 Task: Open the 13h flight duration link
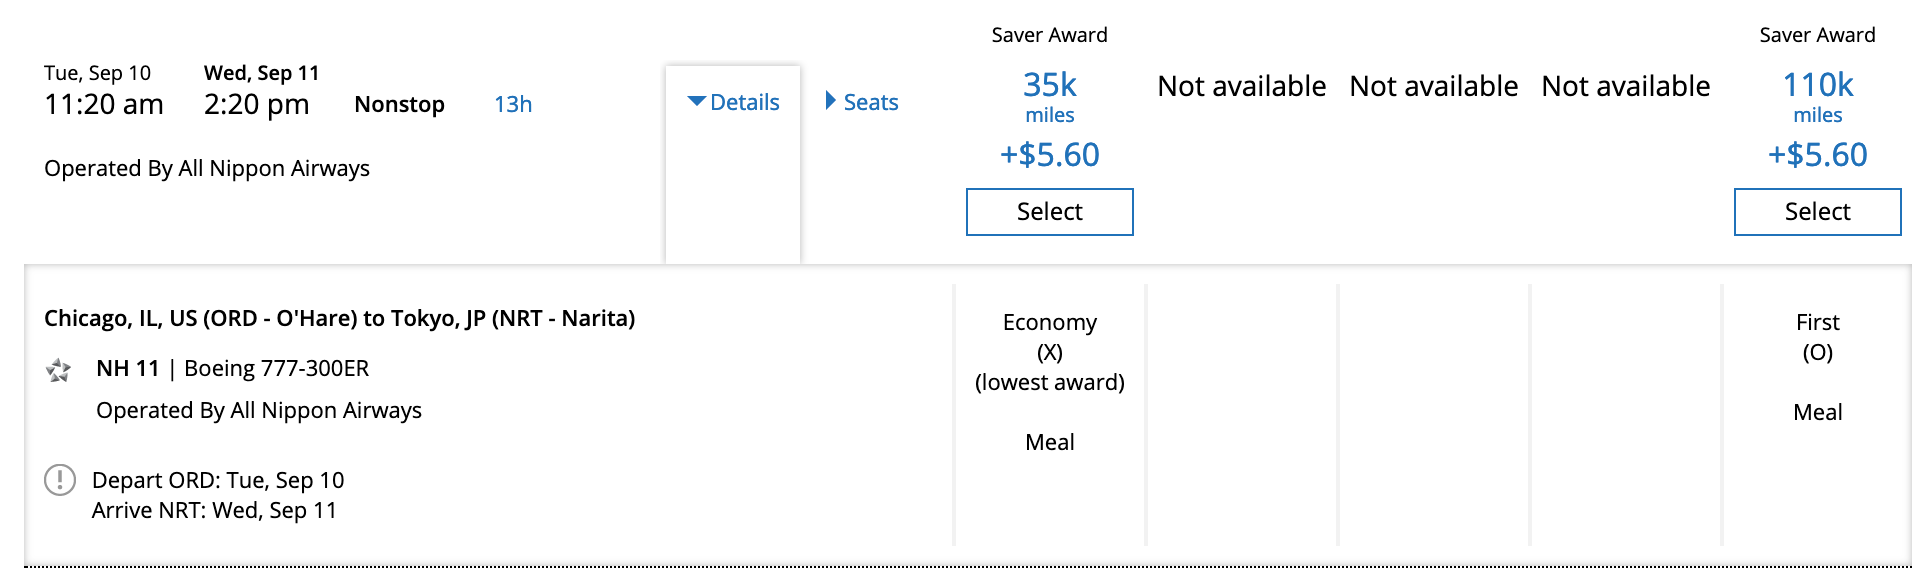point(513,104)
